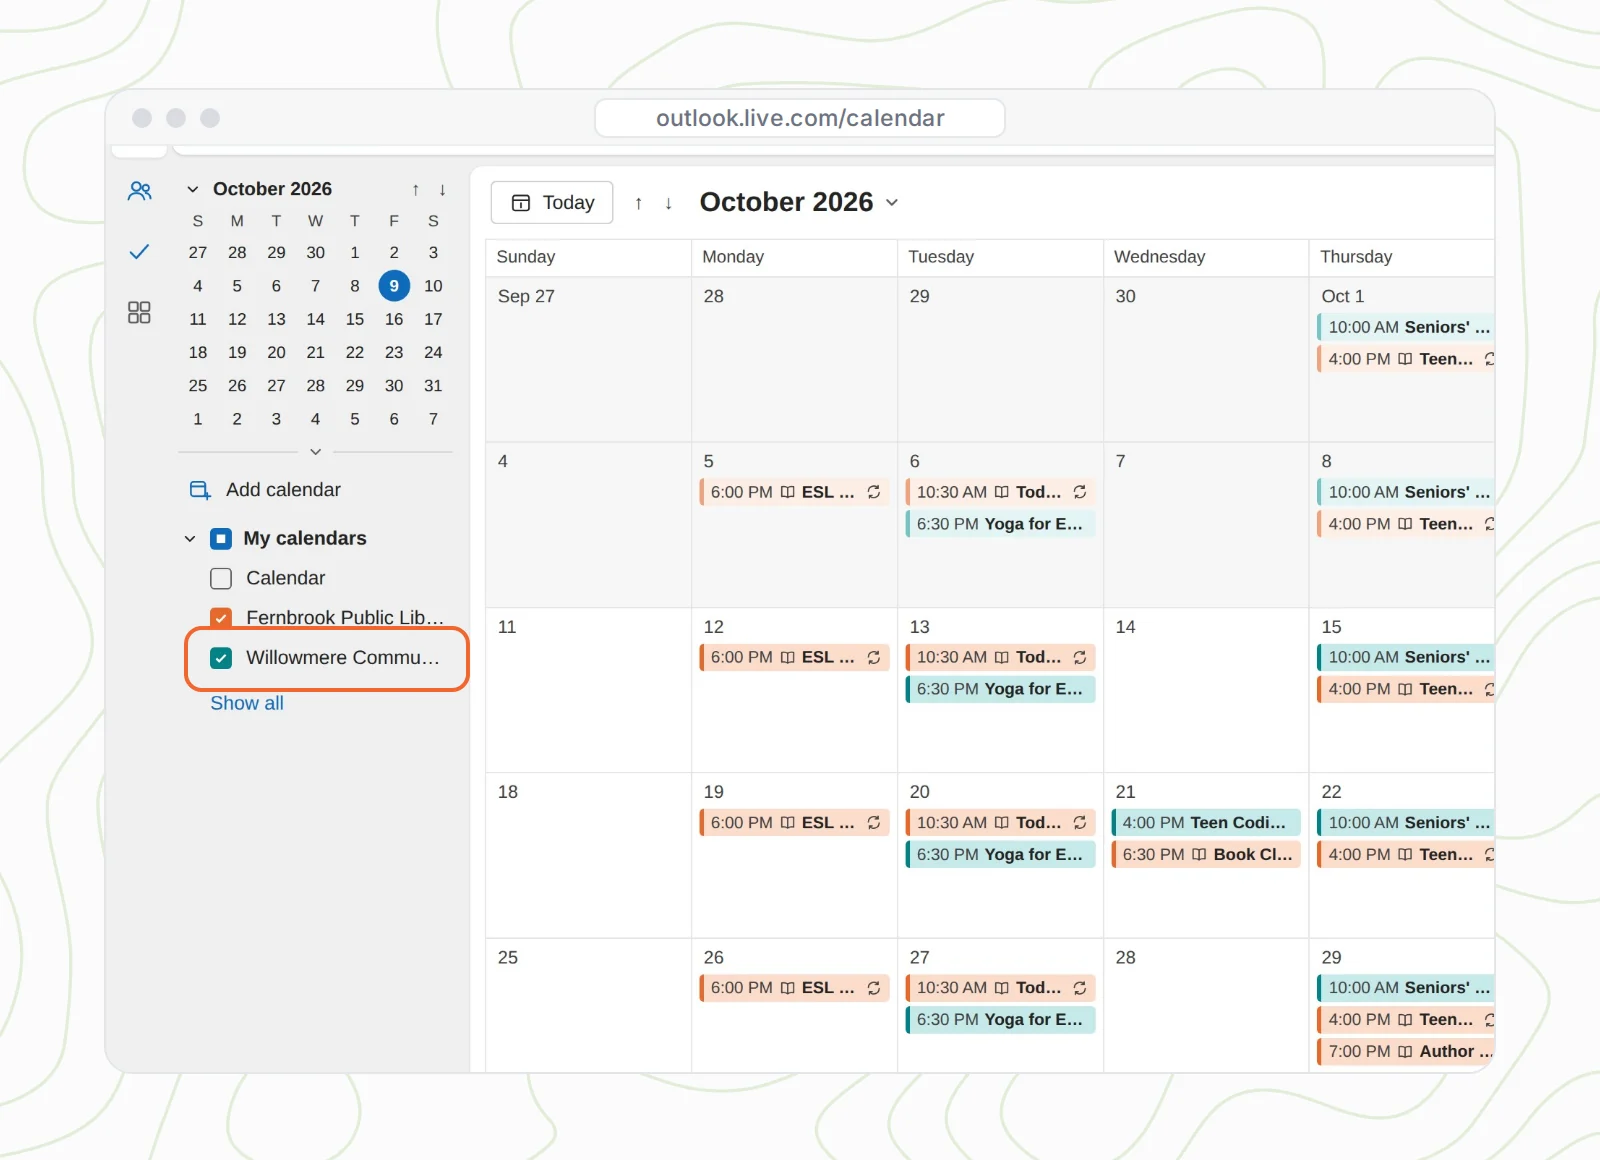
Task: Open Oct 1 10:00 AM Seniors' event
Action: point(1406,327)
